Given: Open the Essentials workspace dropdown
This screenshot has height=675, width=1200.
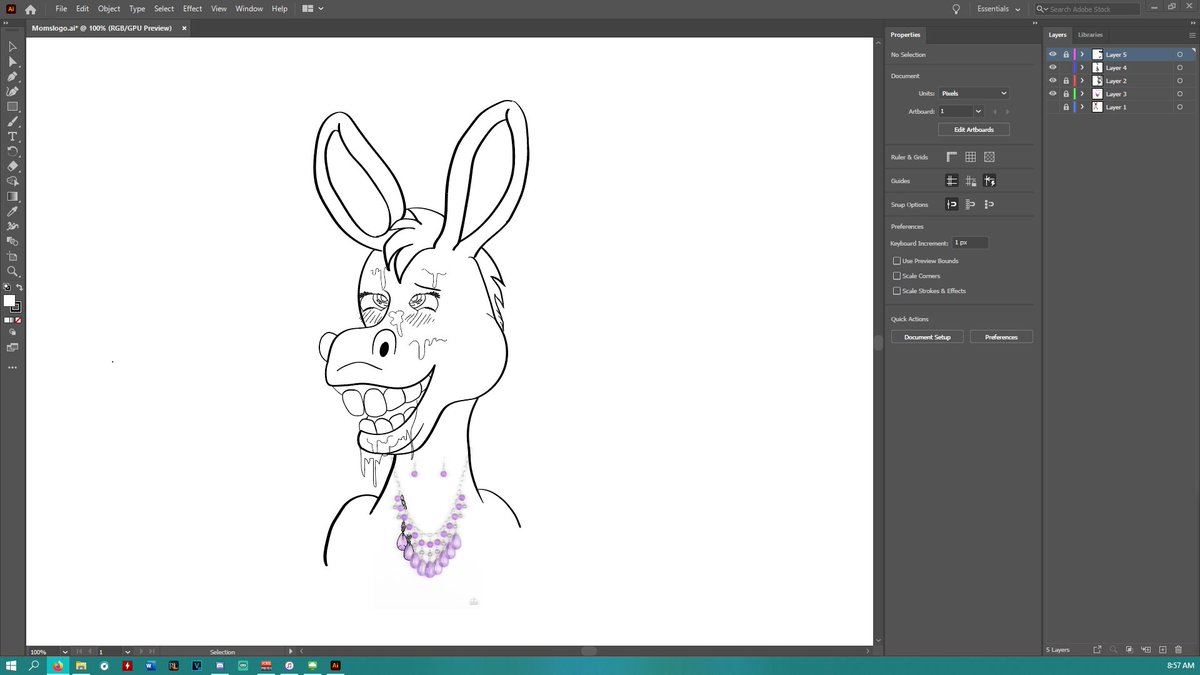Looking at the screenshot, I should (x=999, y=9).
